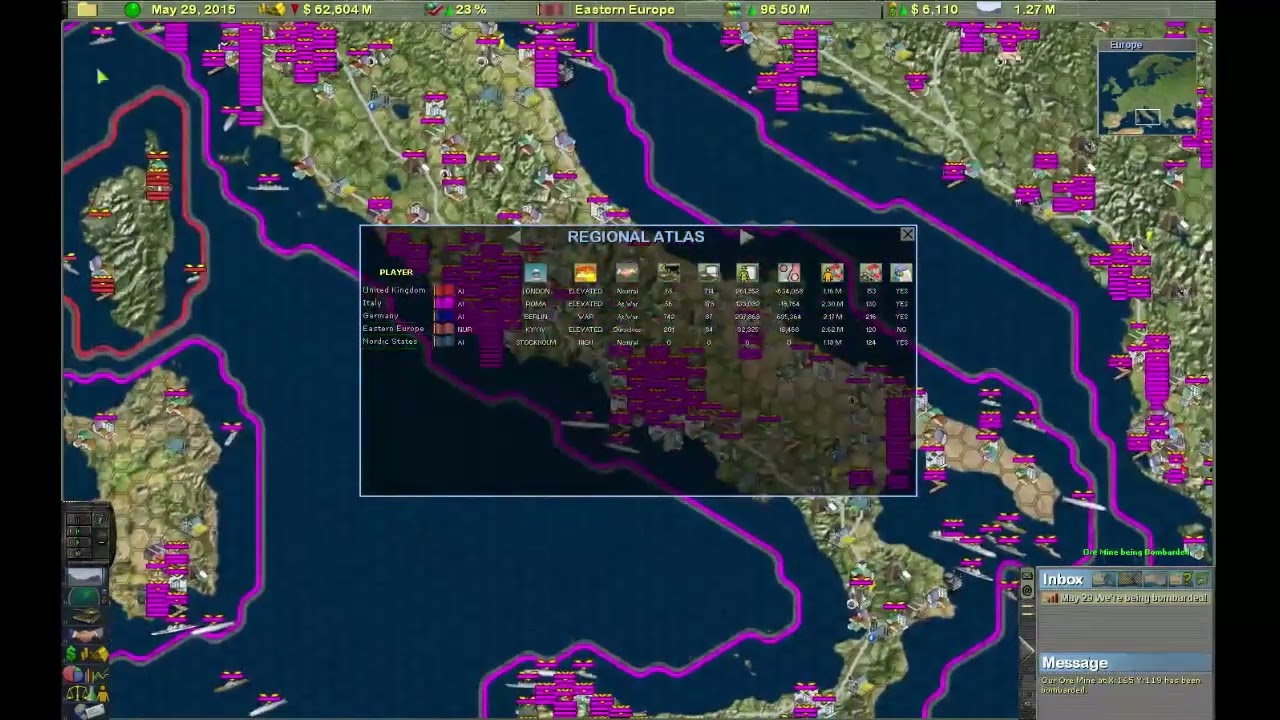Screen dimensions: 1280x720
Task: Open the folder menu icon in top bar
Action: [x=87, y=10]
